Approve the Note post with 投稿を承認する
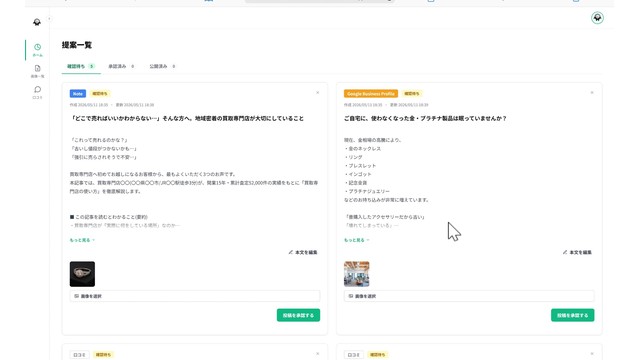 [298, 315]
